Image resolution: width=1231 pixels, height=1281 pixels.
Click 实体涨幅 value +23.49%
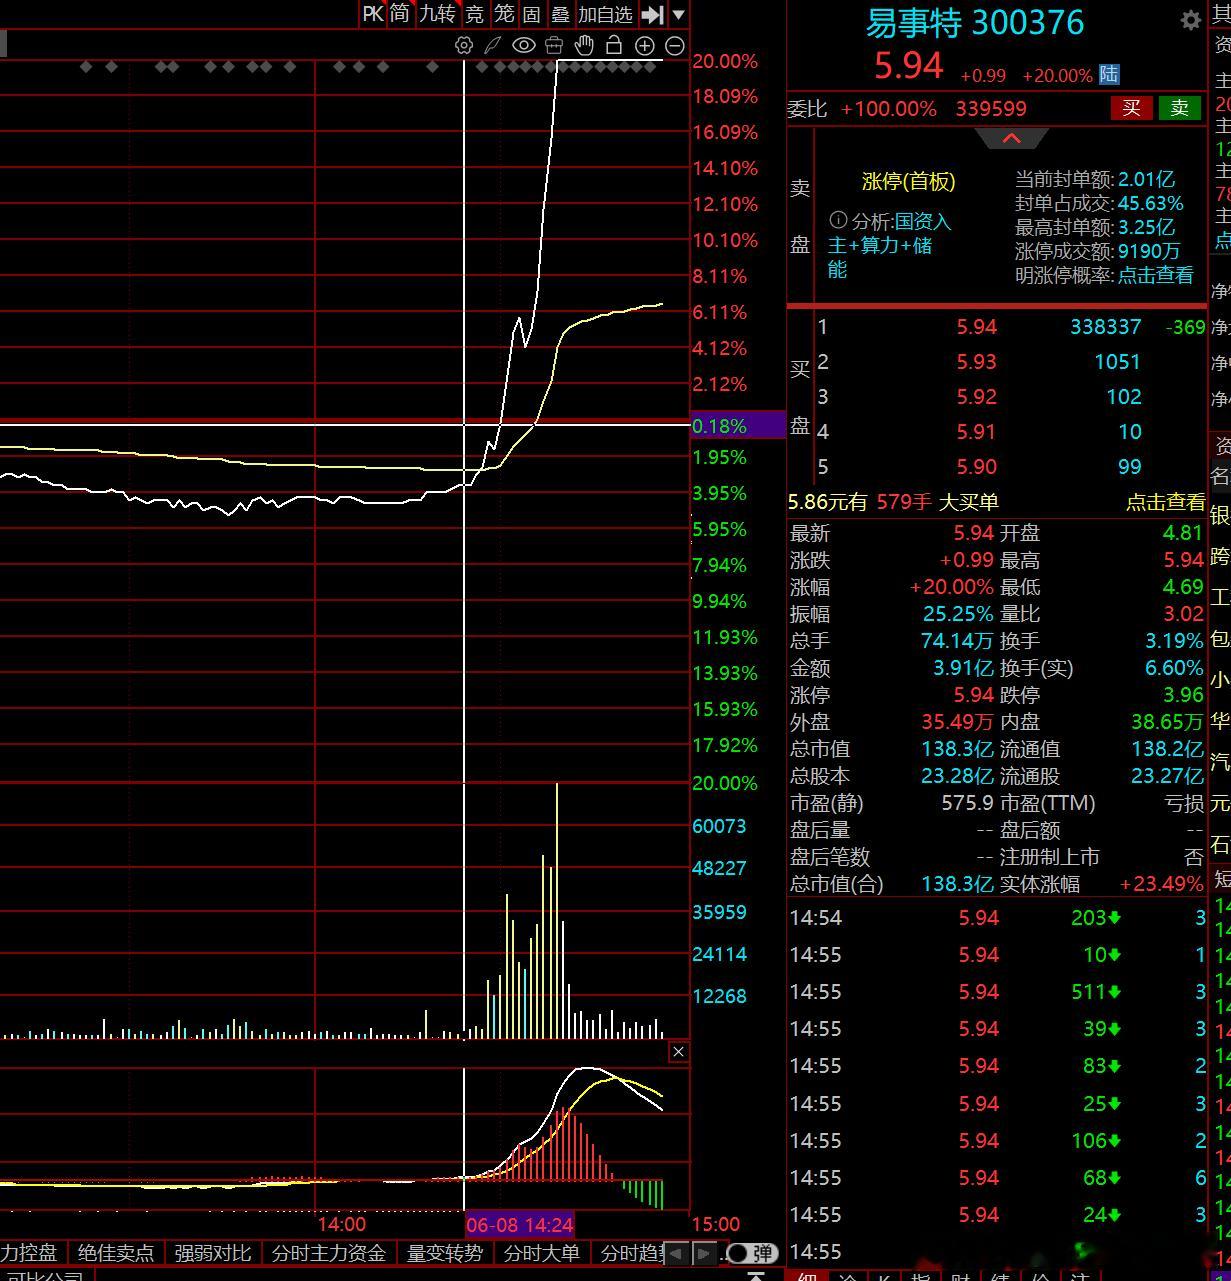1161,884
